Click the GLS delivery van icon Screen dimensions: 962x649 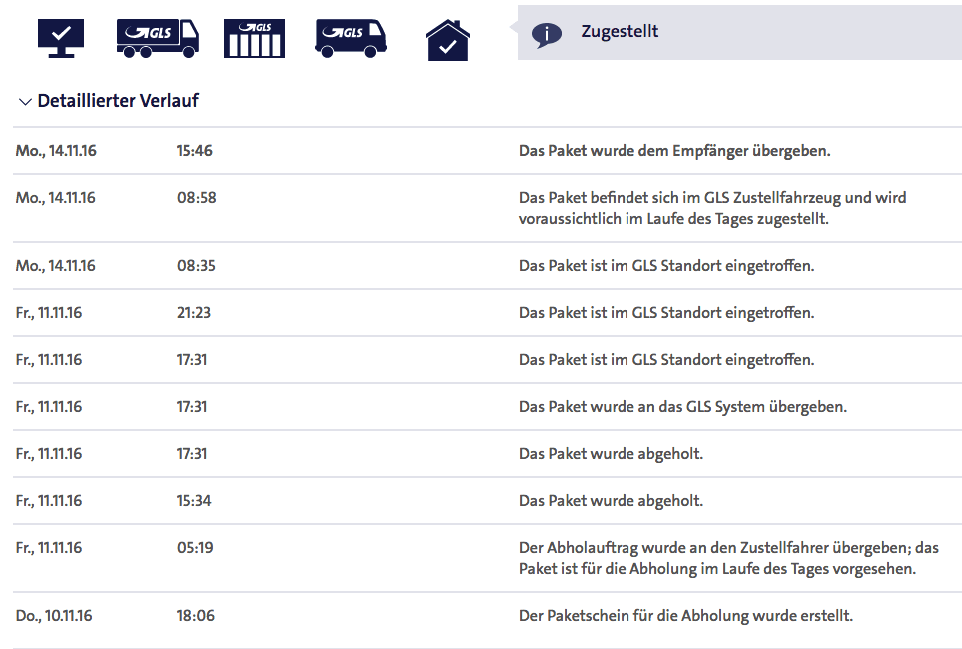coord(351,38)
